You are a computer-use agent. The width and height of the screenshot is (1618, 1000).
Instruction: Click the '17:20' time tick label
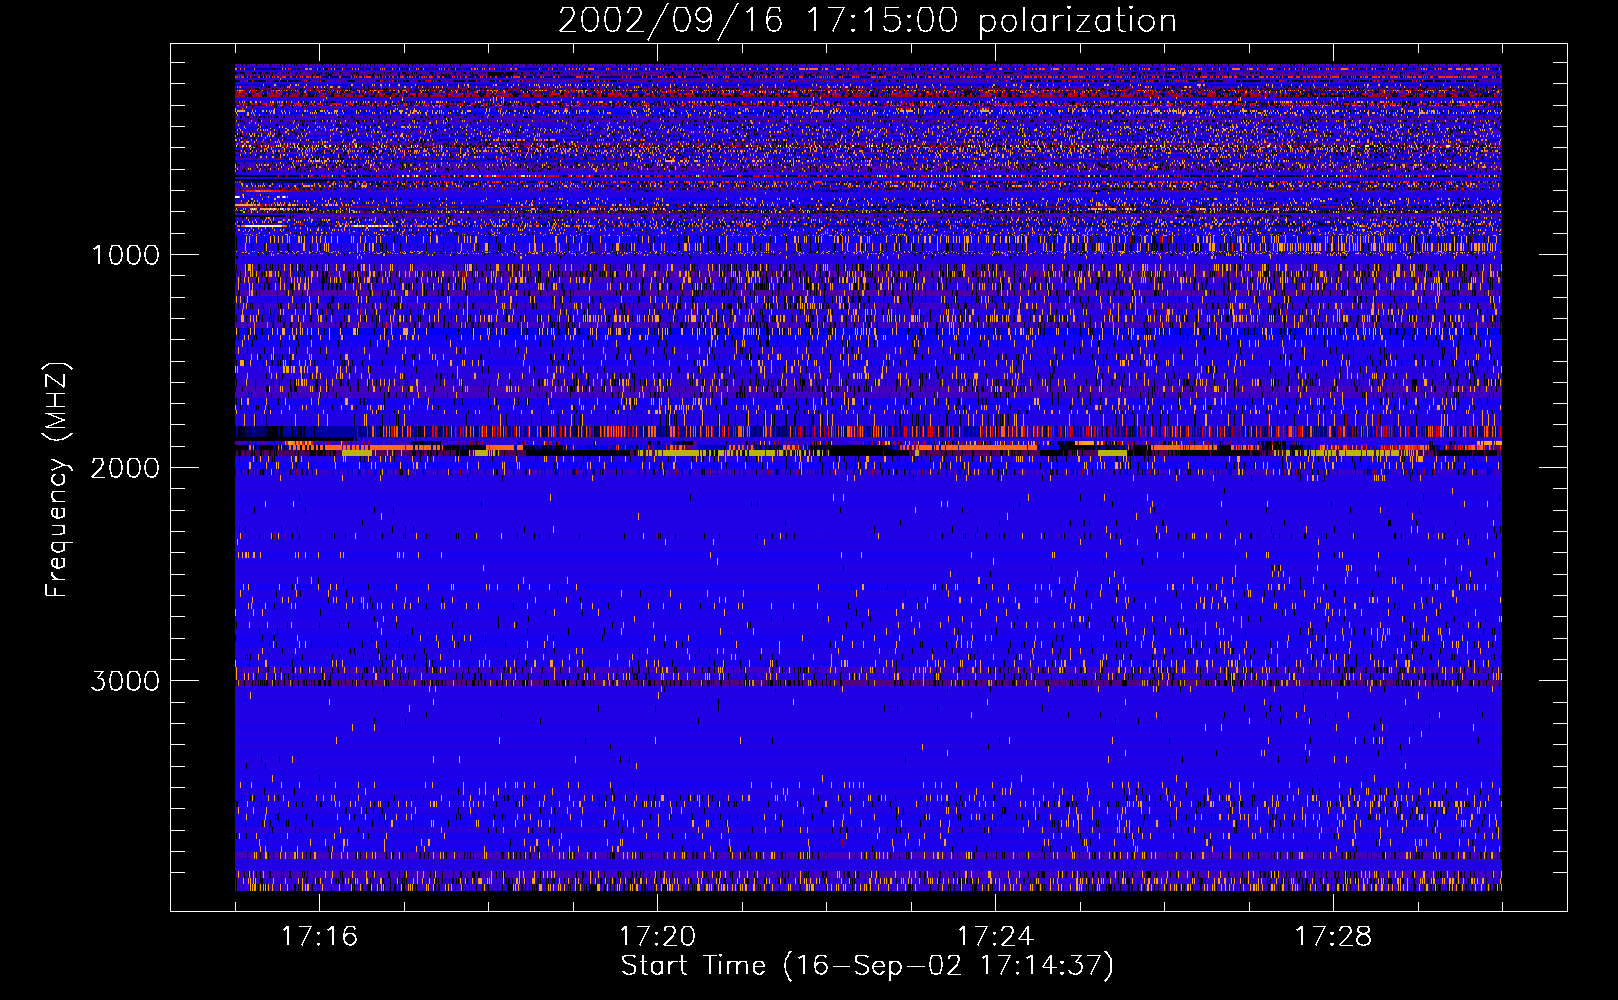657,937
